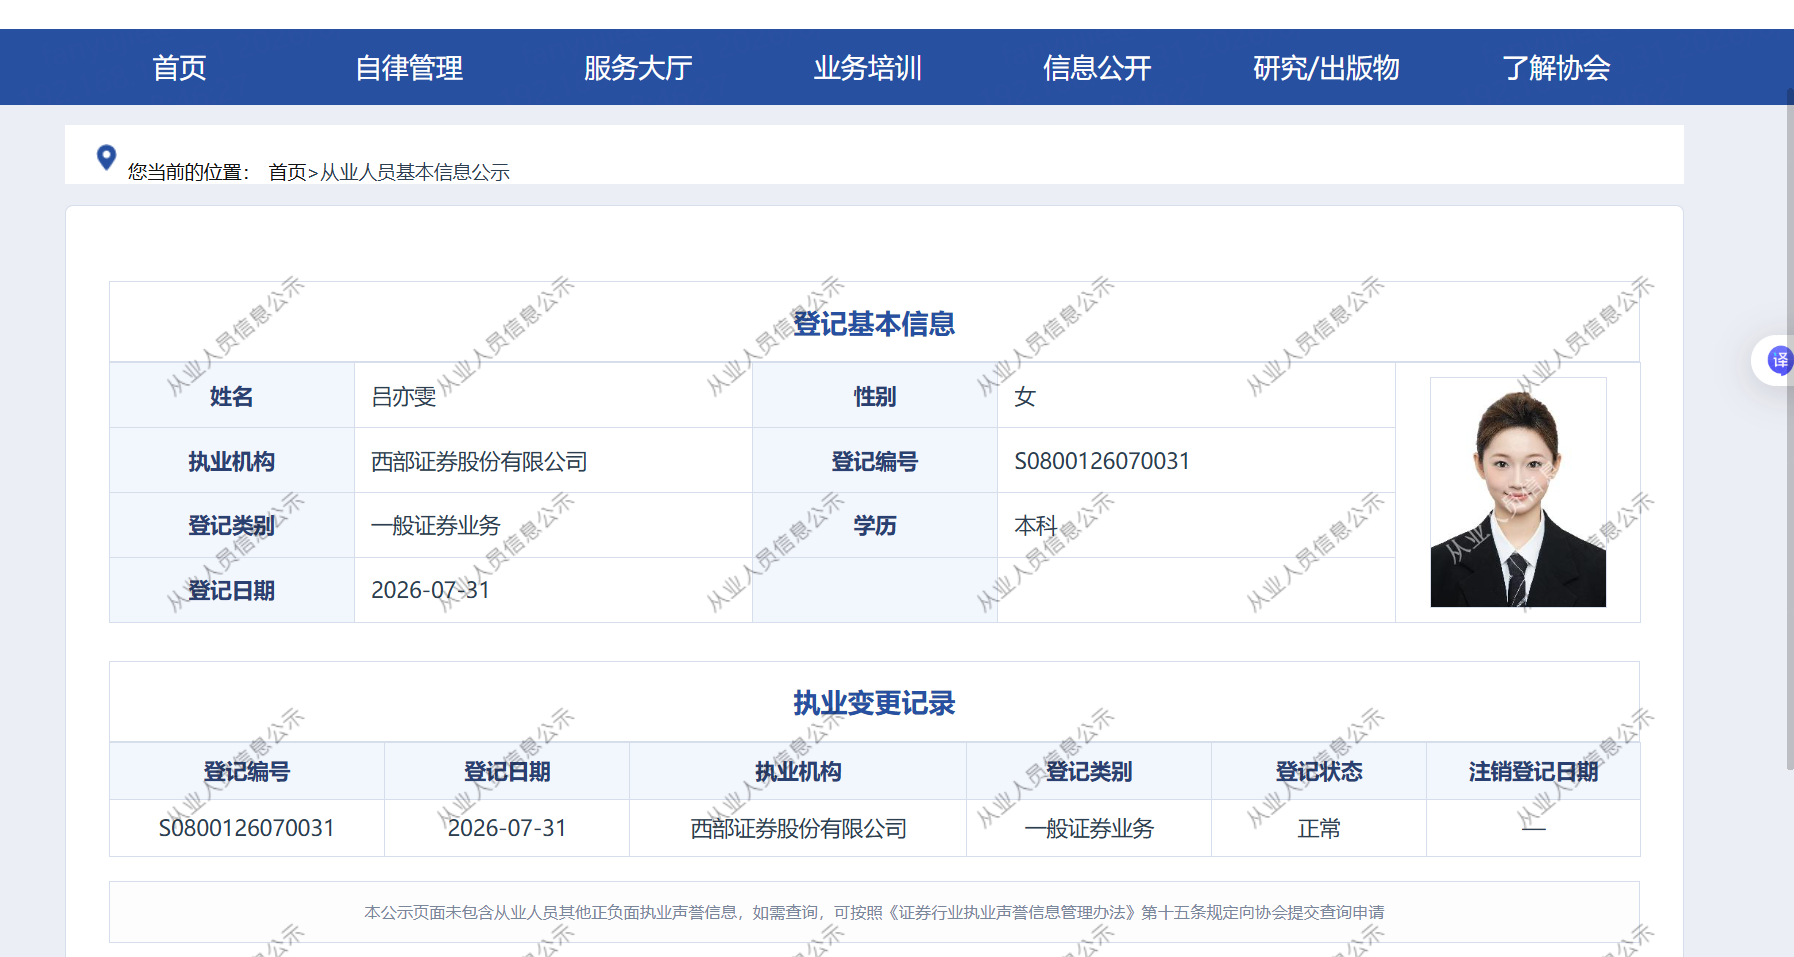Image resolution: width=1794 pixels, height=957 pixels.
Task: Select 2026-07-31 in 执业变更记录 row
Action: [507, 828]
